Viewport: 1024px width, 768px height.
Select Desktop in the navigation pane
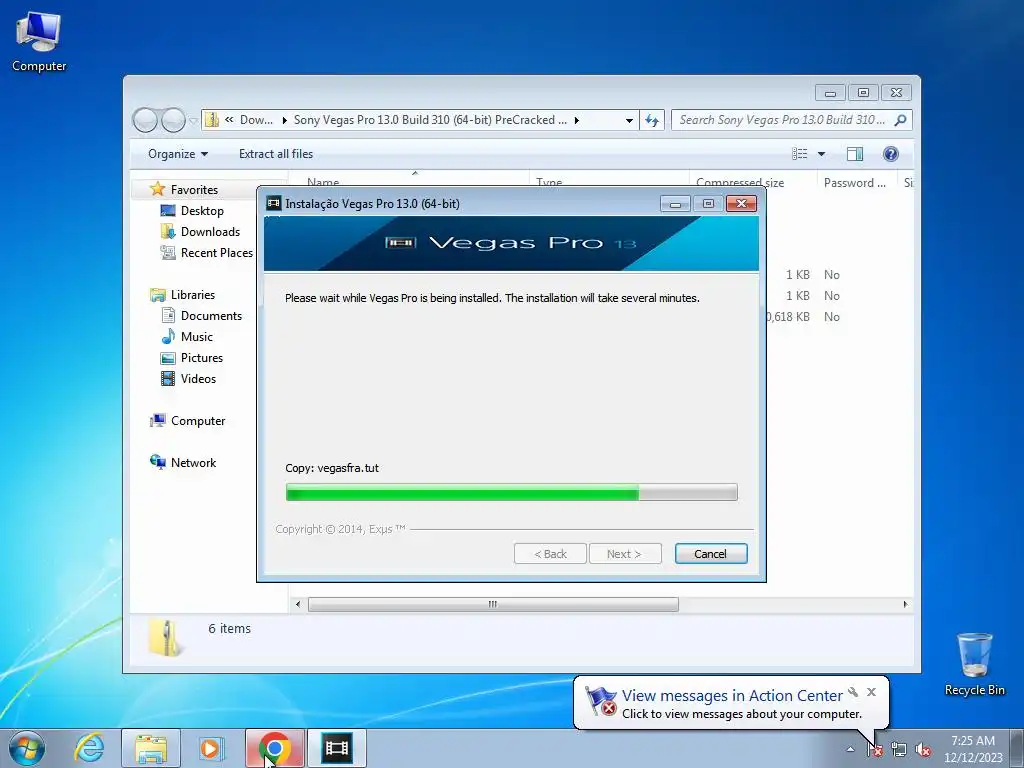coord(202,211)
